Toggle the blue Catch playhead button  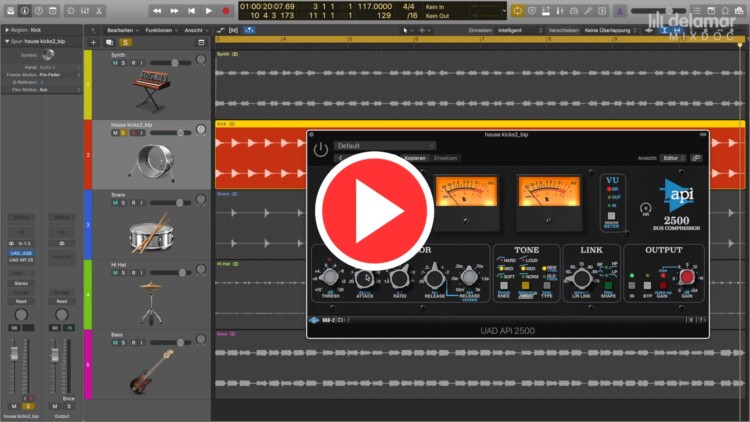pyautogui.click(x=249, y=30)
